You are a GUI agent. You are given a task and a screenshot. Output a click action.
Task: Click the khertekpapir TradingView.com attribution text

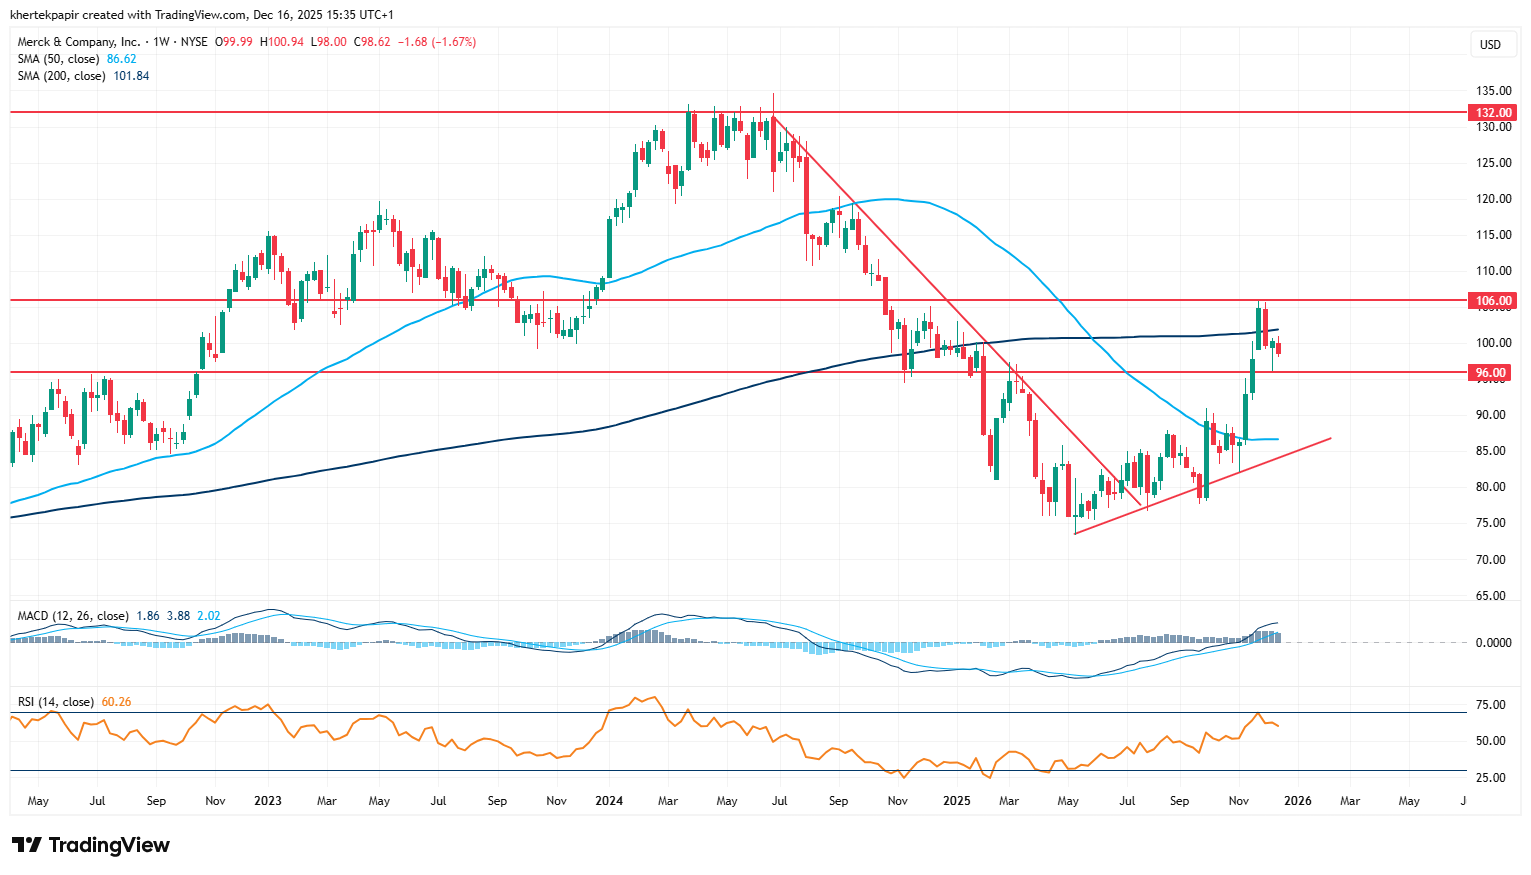pyautogui.click(x=201, y=15)
